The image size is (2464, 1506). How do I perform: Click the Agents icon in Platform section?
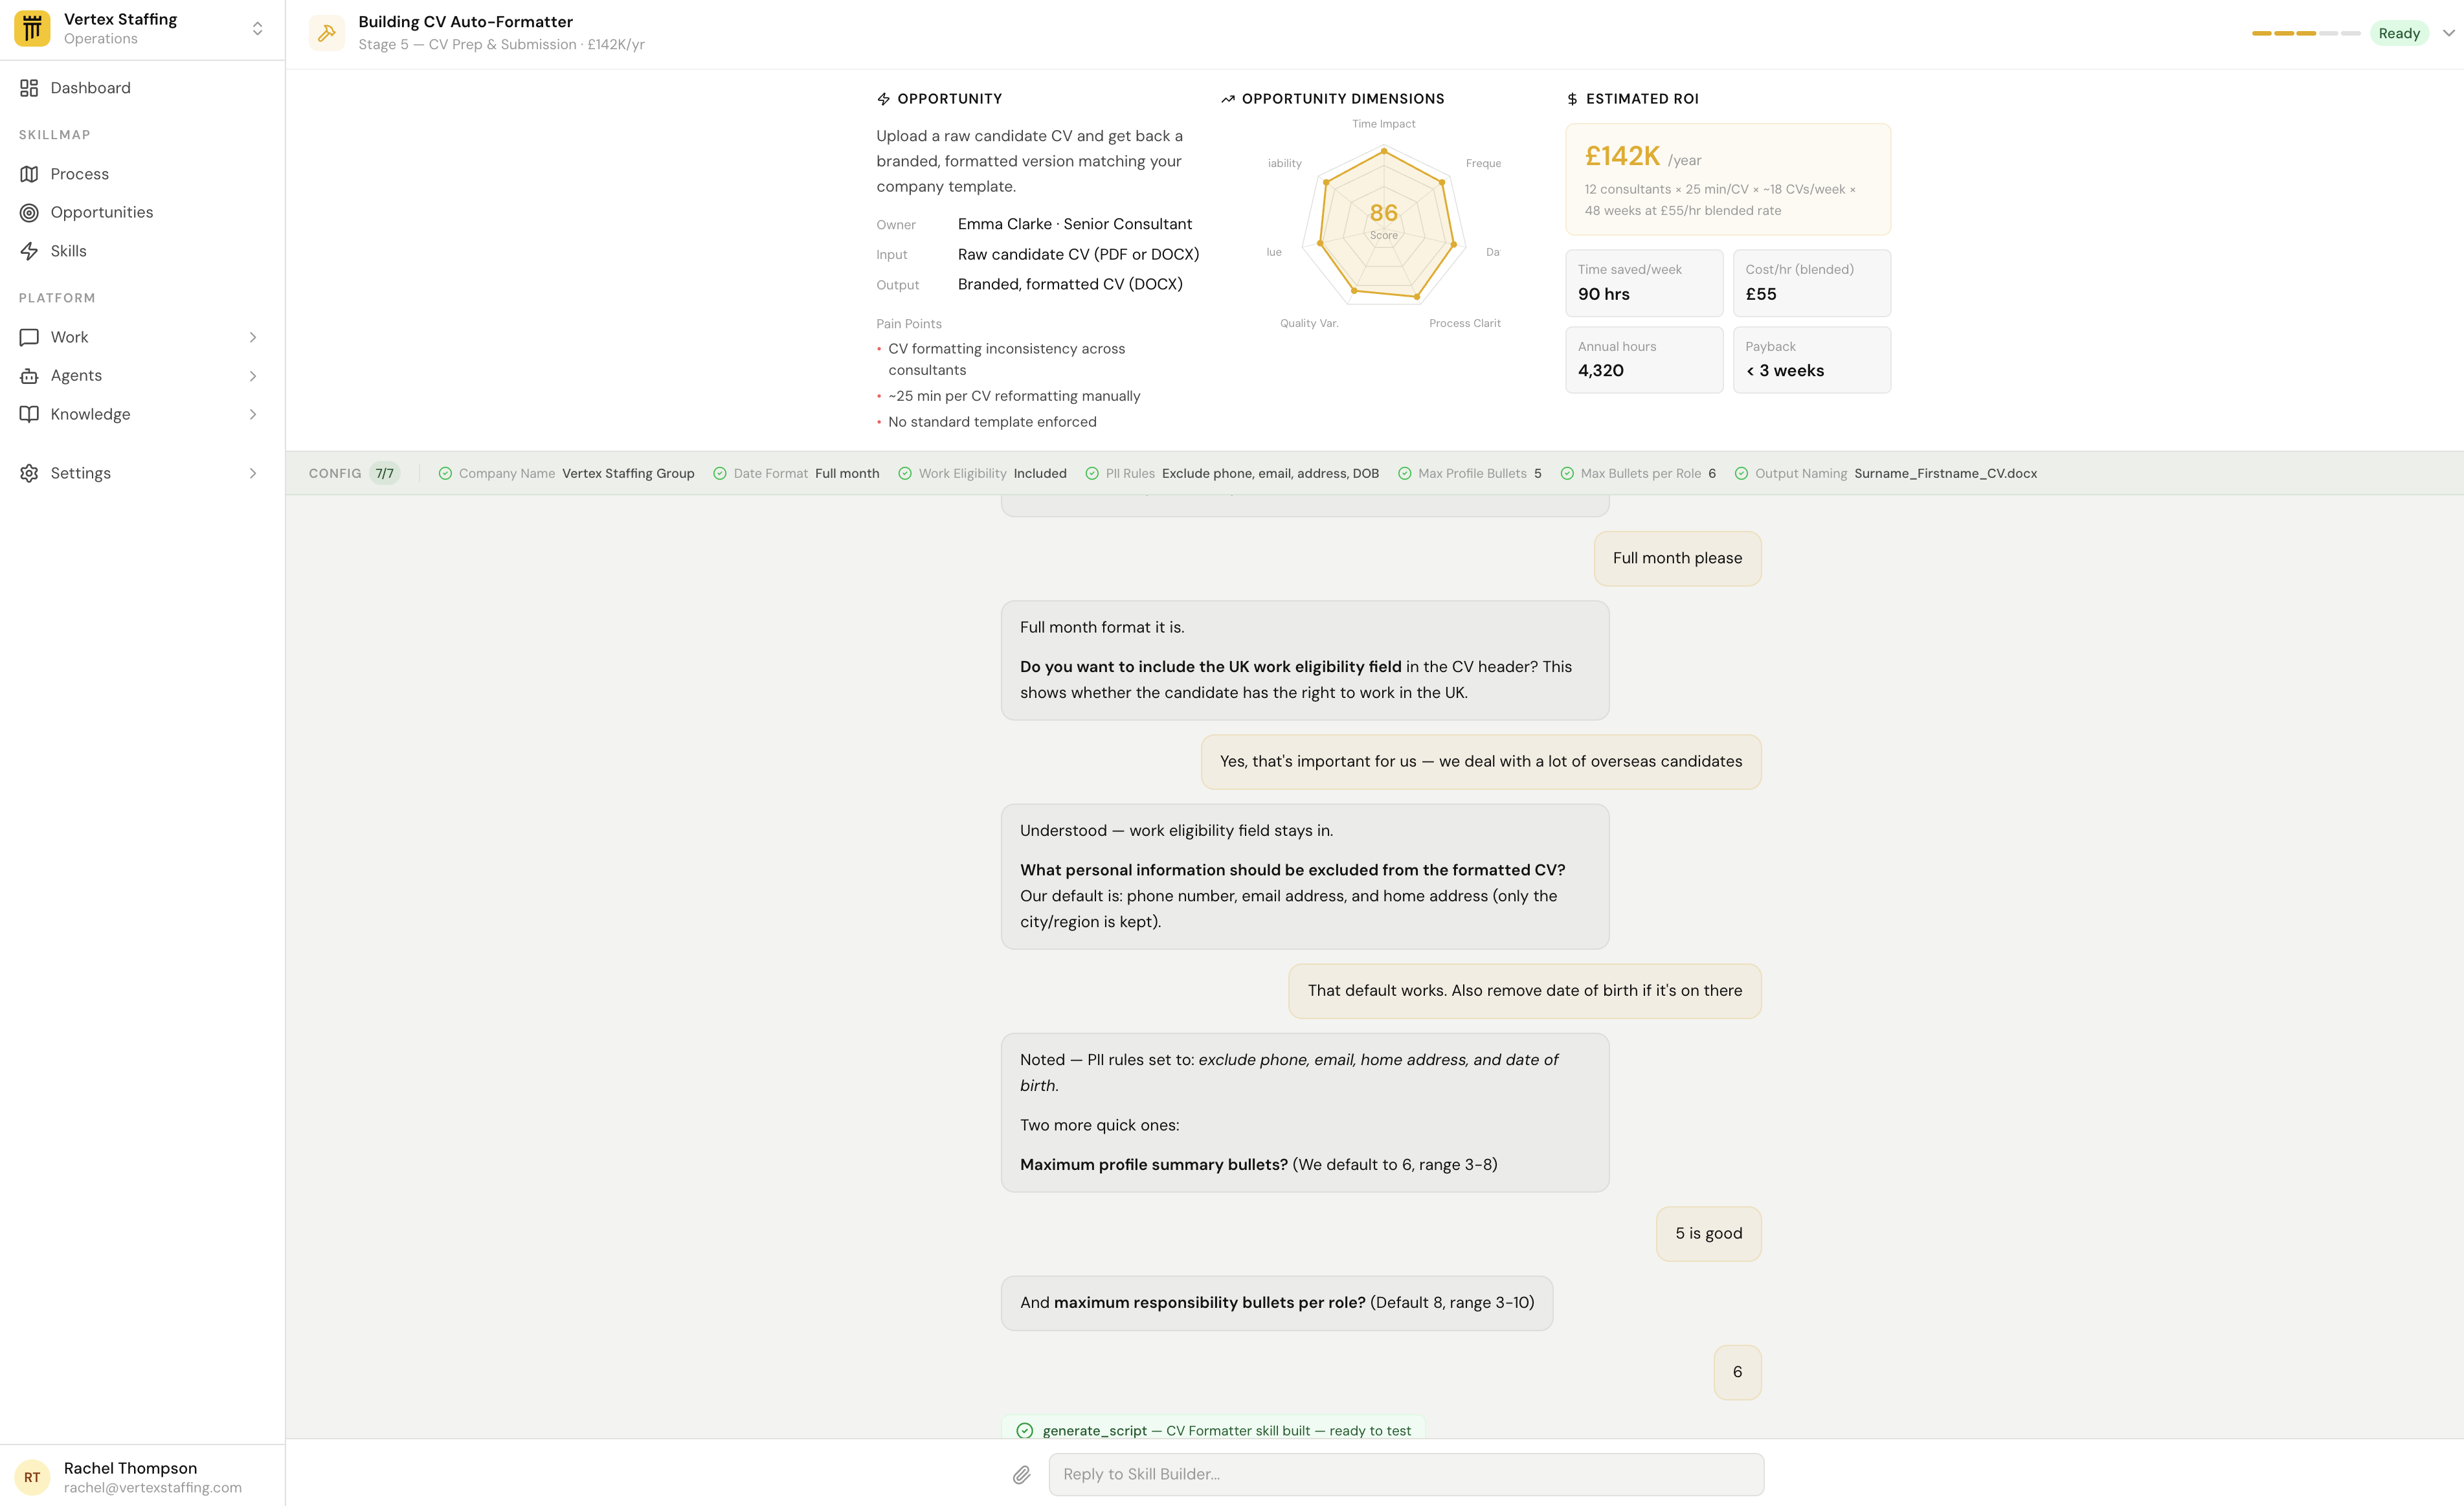[29, 375]
